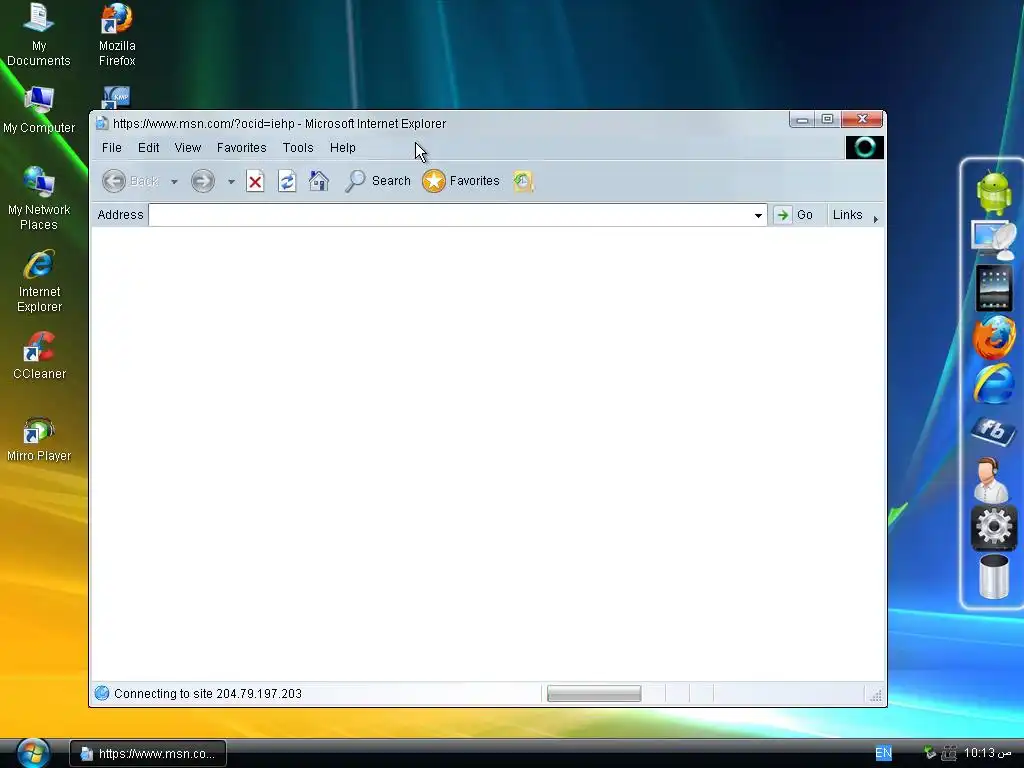Image resolution: width=1024 pixels, height=768 pixels.
Task: Click the IE throbber logo icon
Action: (x=865, y=148)
